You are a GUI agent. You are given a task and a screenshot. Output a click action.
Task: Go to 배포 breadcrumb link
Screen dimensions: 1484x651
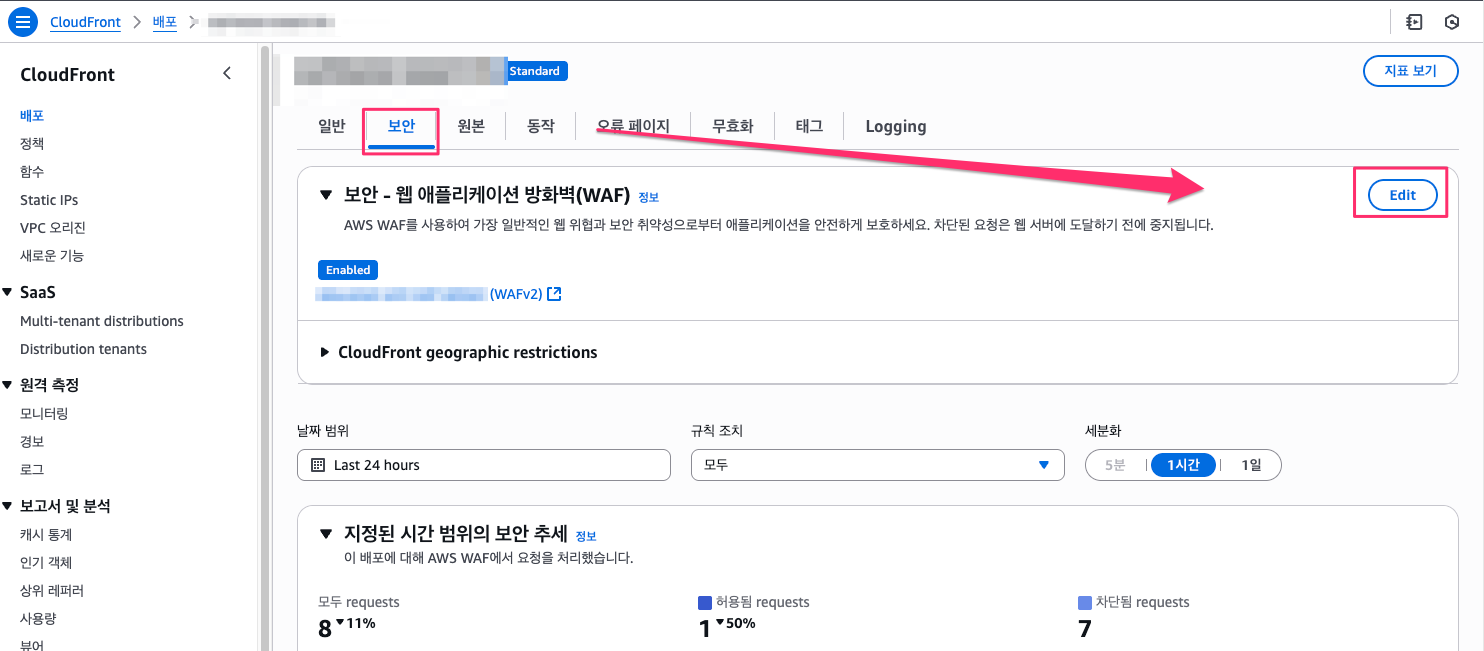(x=164, y=21)
